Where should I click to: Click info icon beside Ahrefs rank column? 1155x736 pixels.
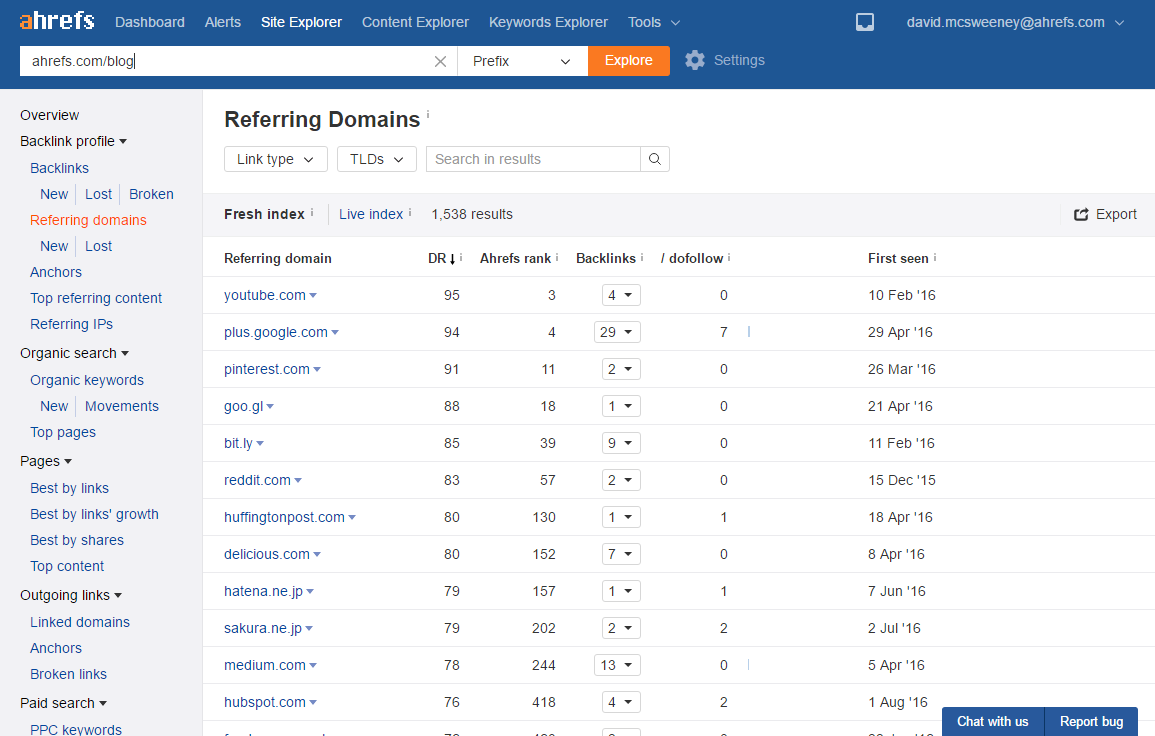click(557, 257)
